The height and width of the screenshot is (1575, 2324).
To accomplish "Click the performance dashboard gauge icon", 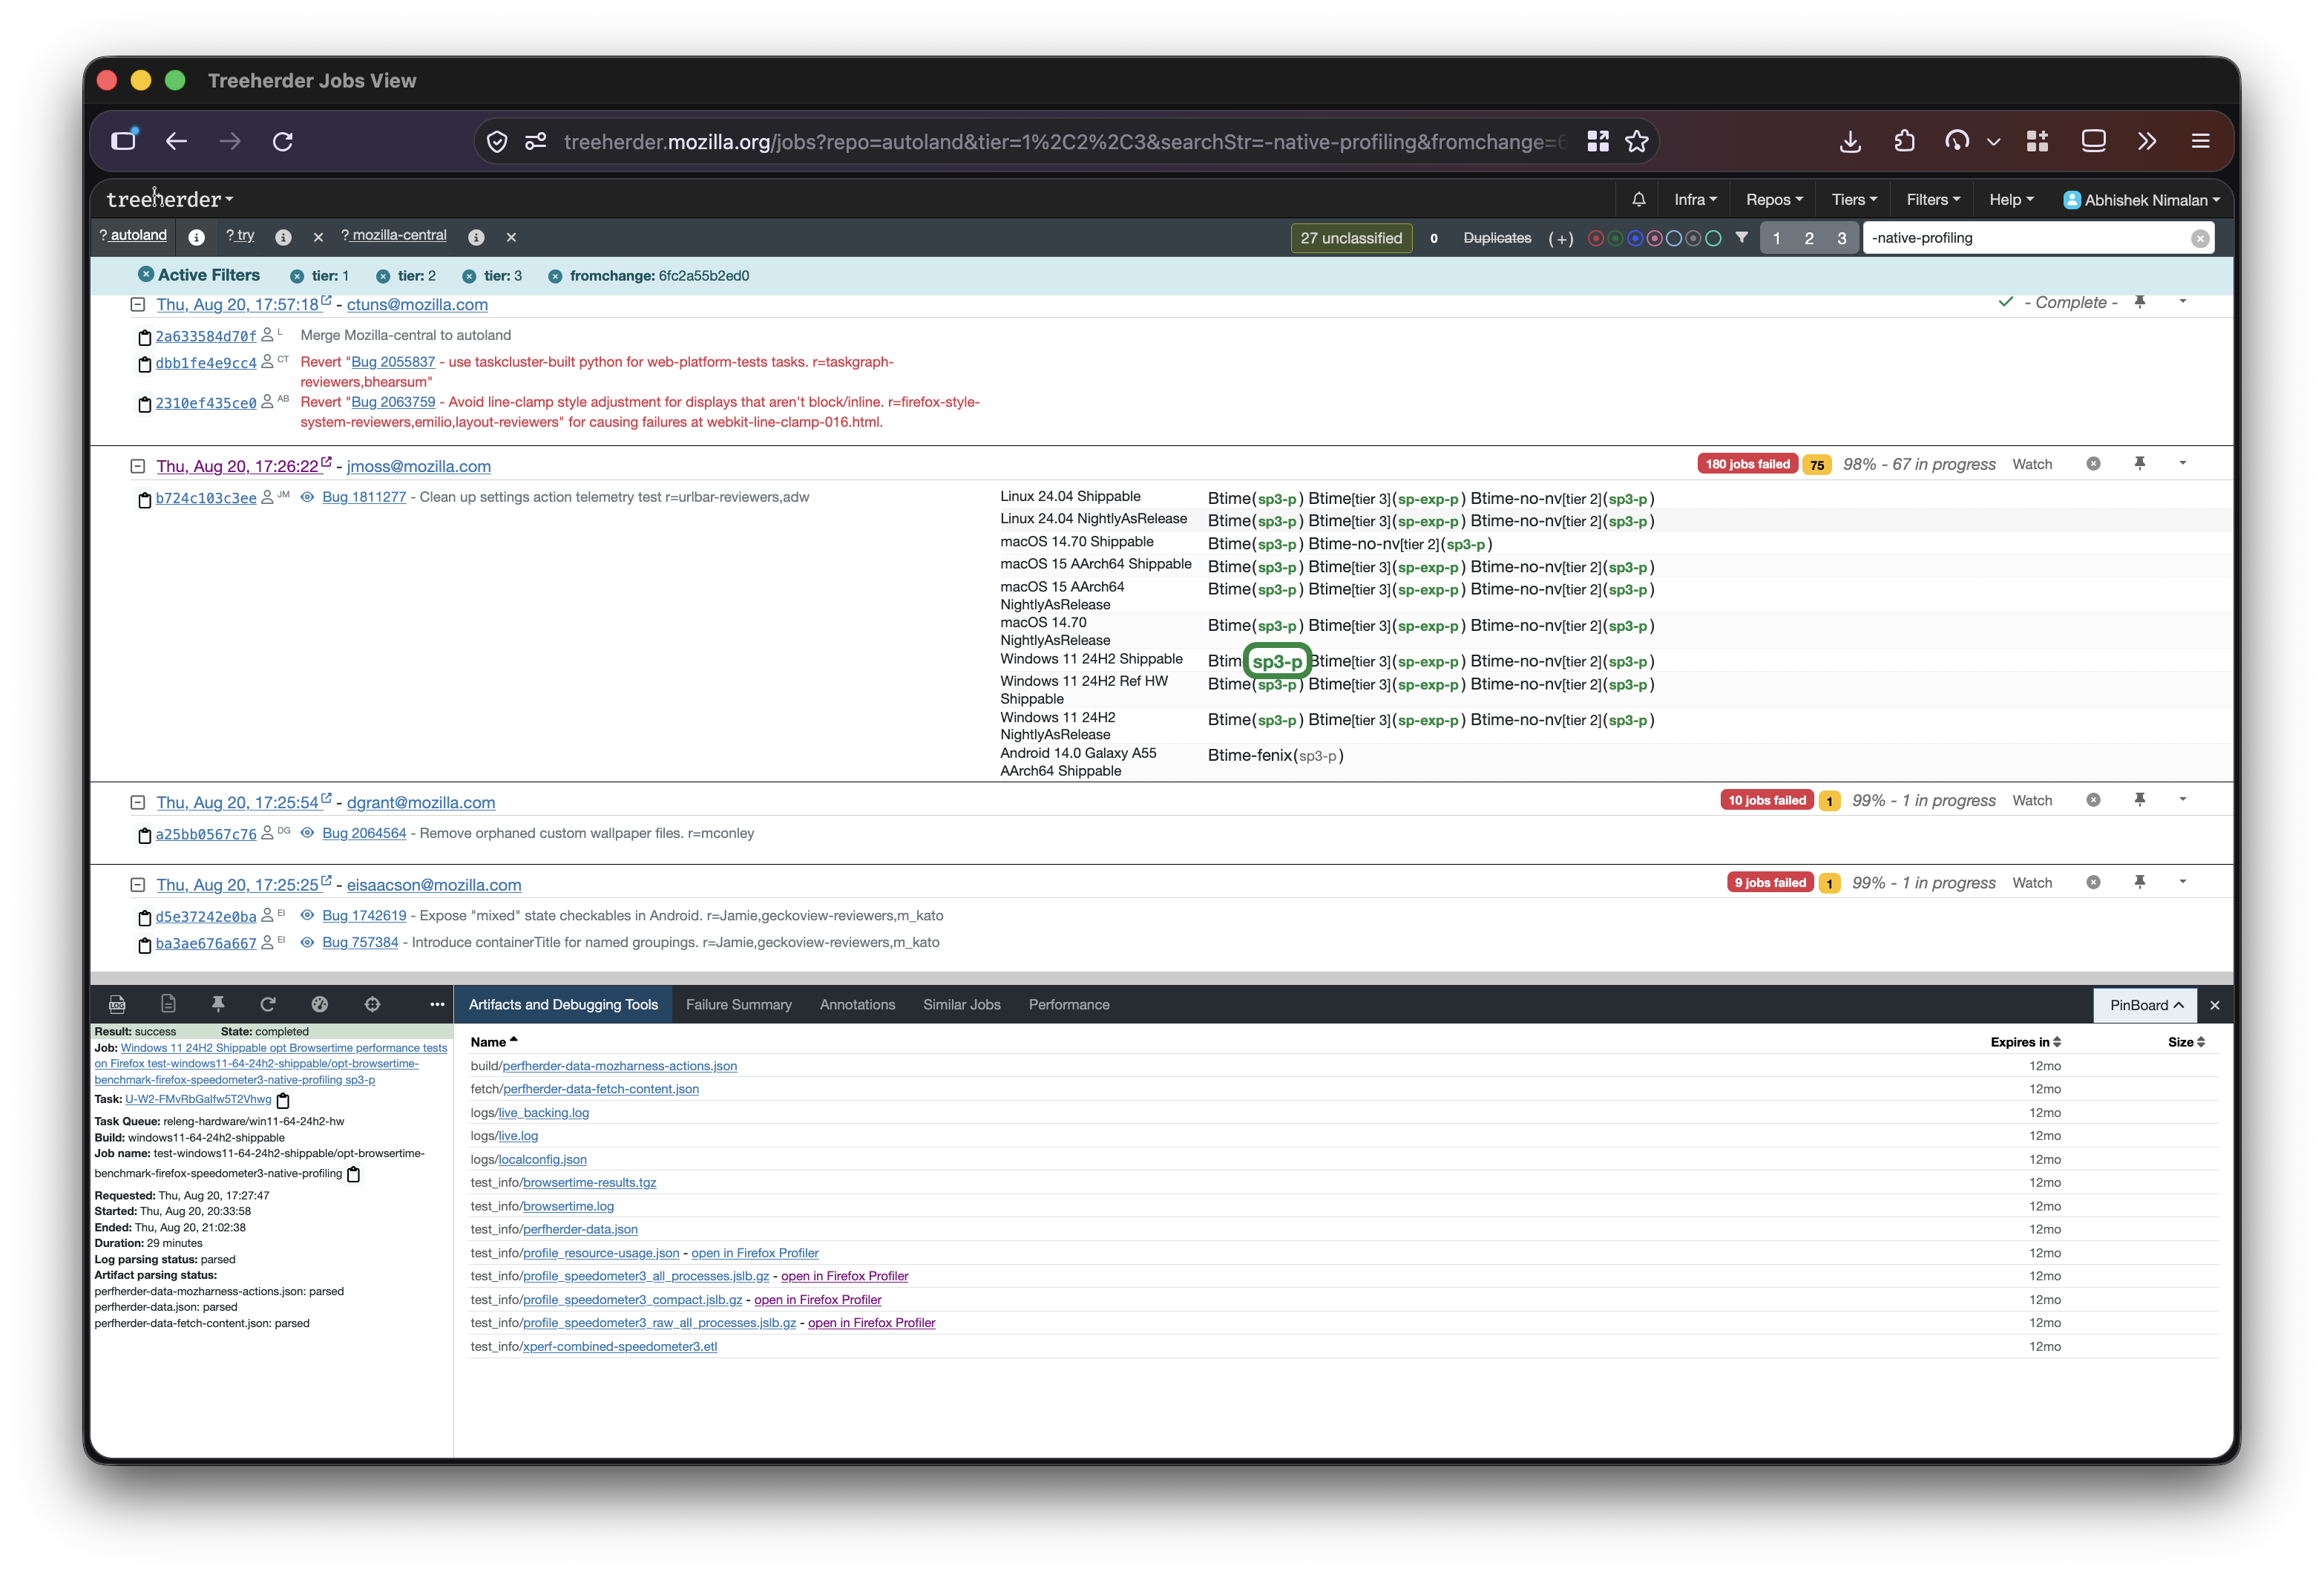I will [x=320, y=1004].
